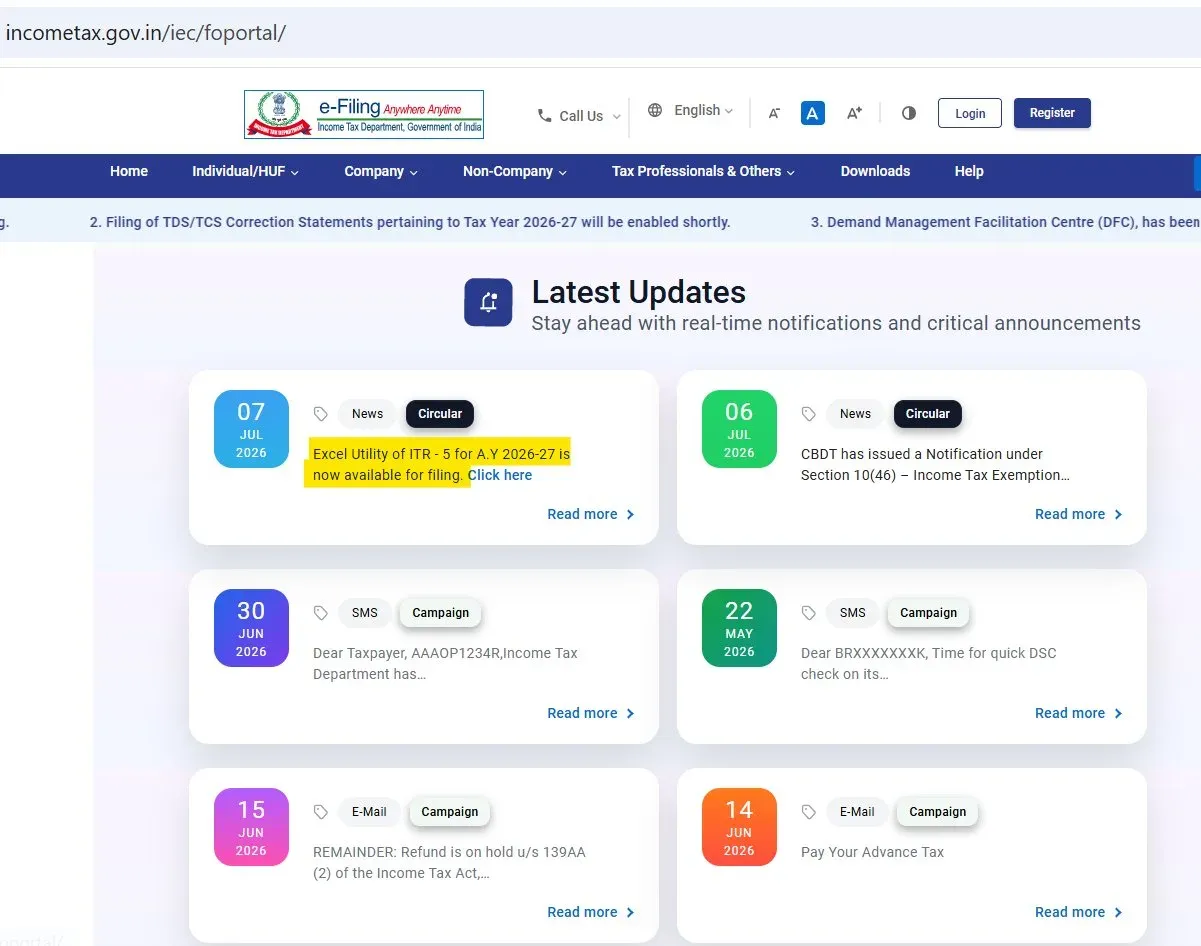Click the 'Dear BRXXXXXXXK' message text
Image resolution: width=1201 pixels, height=946 pixels.
pos(929,663)
